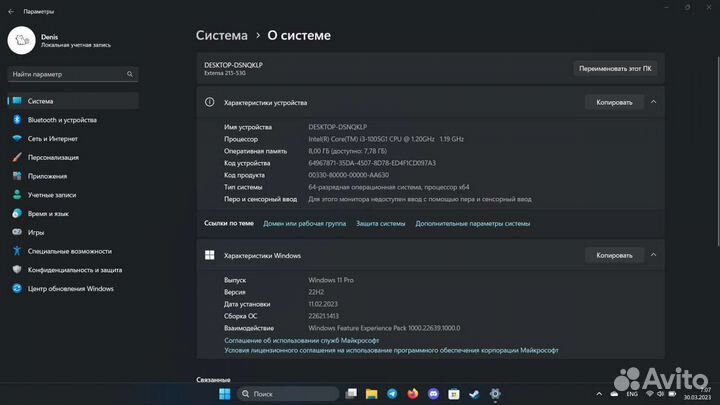
Task: Open Игры settings
Action: 73,233
